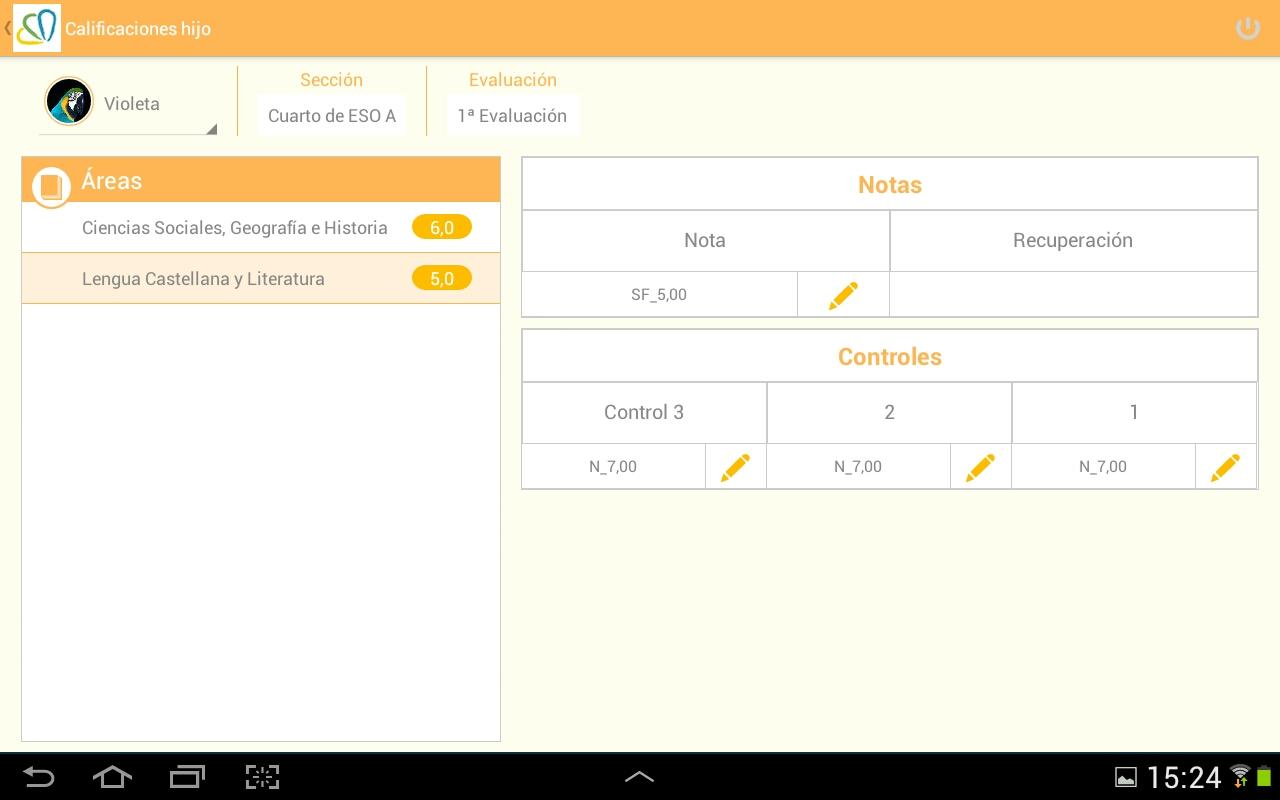Tap the 6,0 grade badge

point(442,228)
